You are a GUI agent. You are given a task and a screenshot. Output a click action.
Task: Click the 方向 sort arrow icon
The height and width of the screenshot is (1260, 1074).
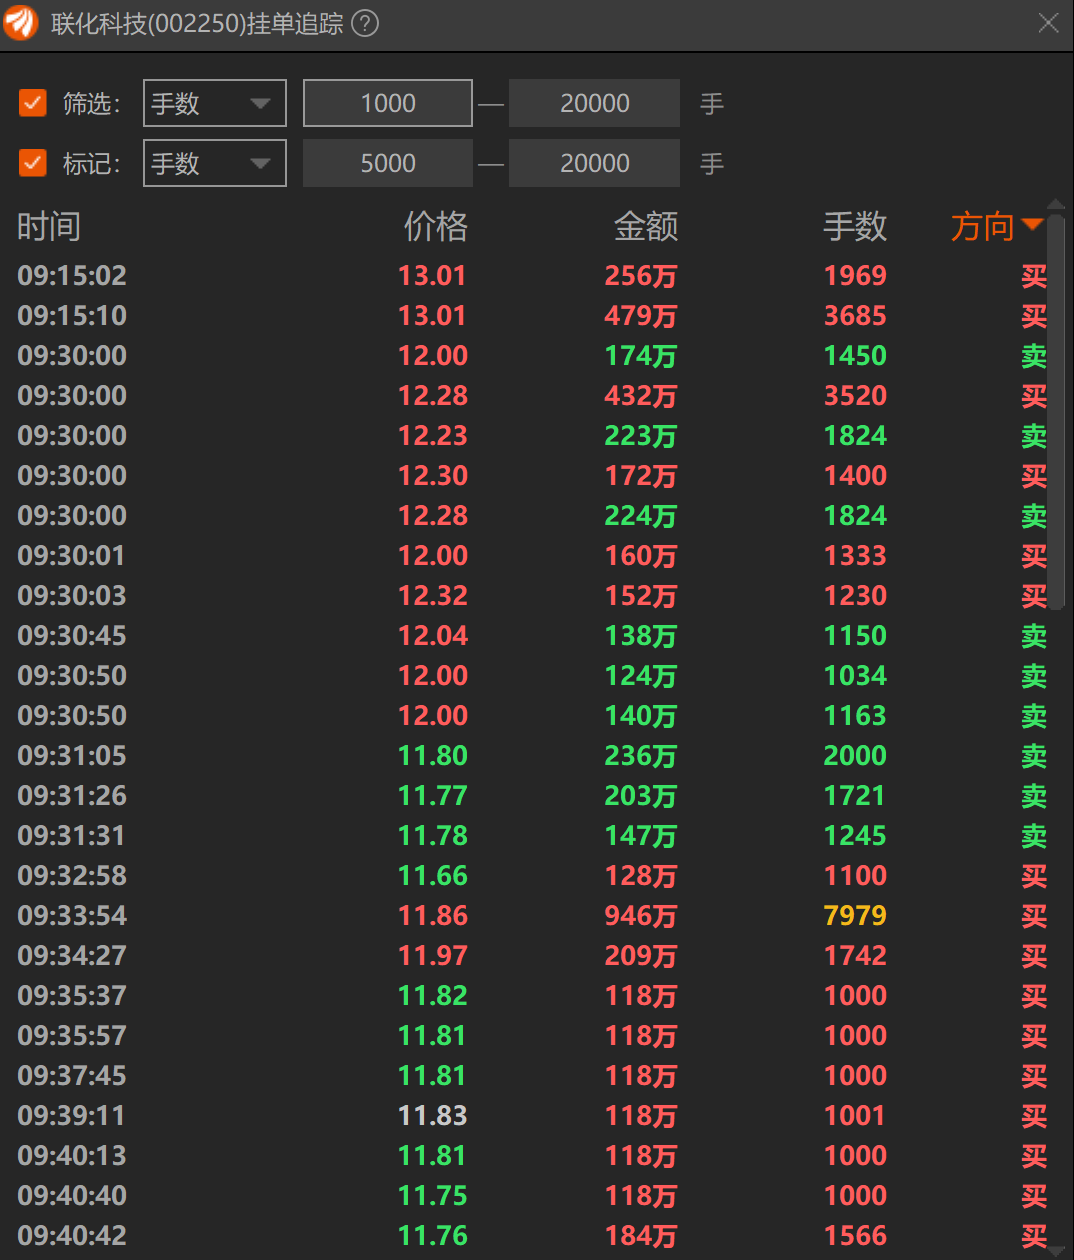pyautogui.click(x=1032, y=225)
